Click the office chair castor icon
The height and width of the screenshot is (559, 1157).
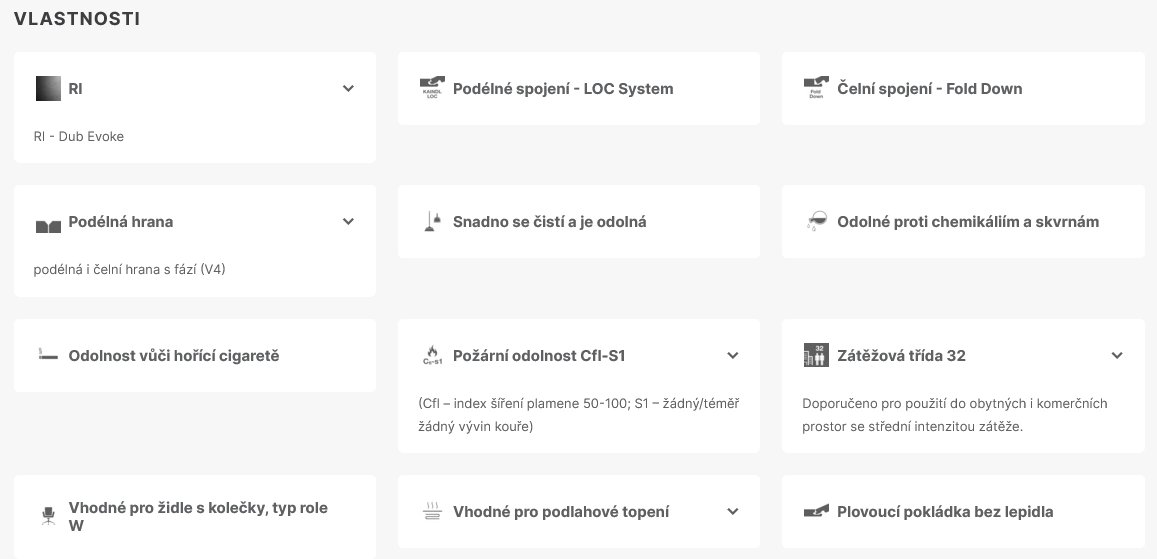pos(48,516)
